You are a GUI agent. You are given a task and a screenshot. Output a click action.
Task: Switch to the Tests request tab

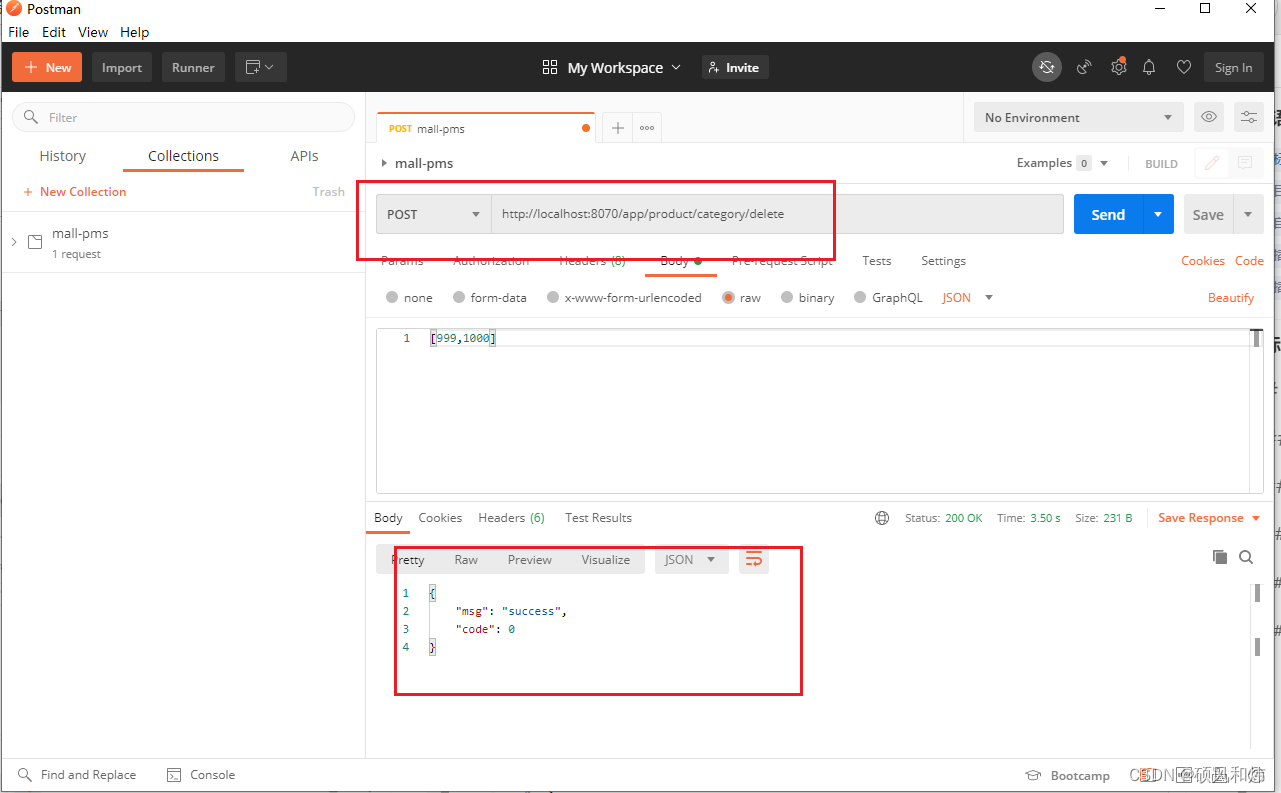(x=876, y=260)
